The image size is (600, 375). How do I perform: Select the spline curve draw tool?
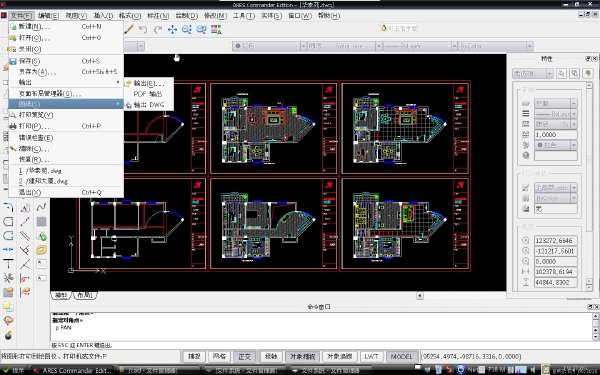tap(41, 207)
